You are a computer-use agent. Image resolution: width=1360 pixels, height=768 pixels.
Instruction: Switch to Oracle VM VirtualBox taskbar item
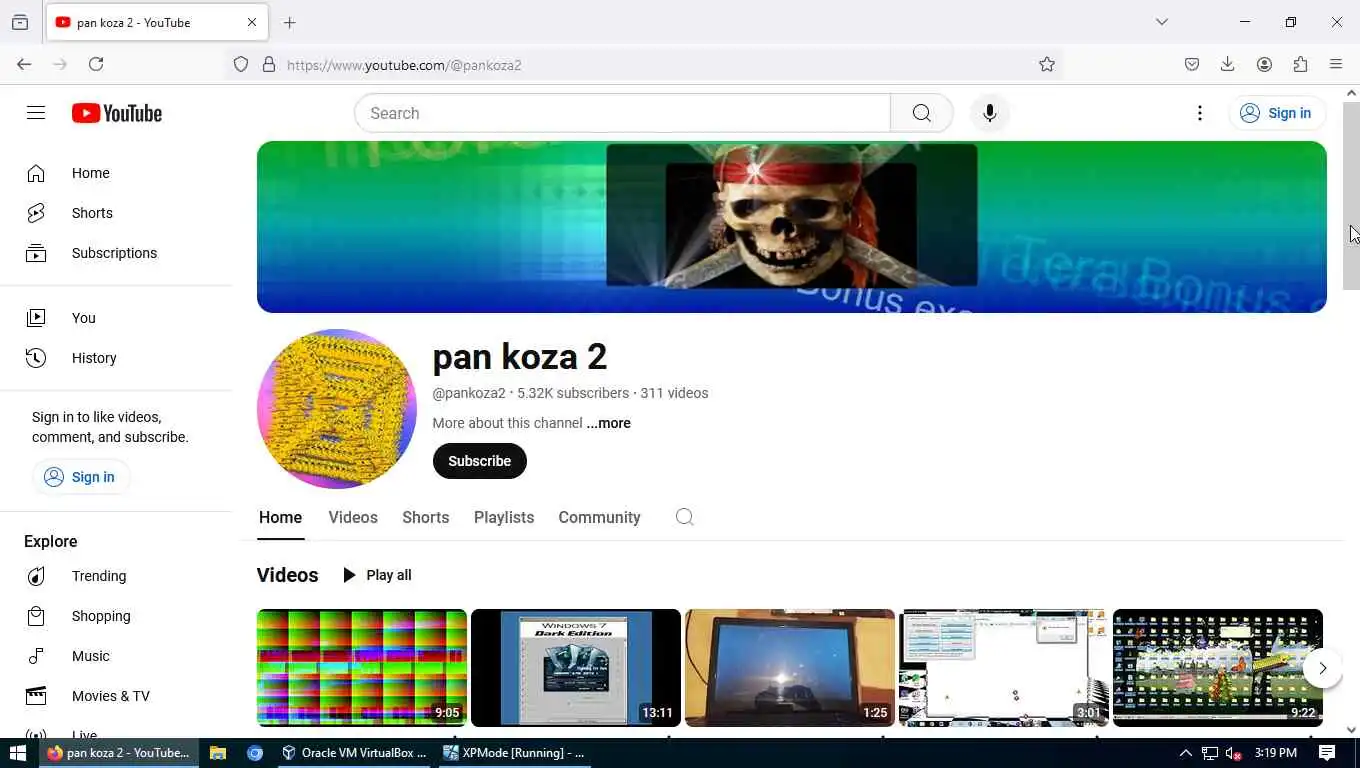point(355,753)
